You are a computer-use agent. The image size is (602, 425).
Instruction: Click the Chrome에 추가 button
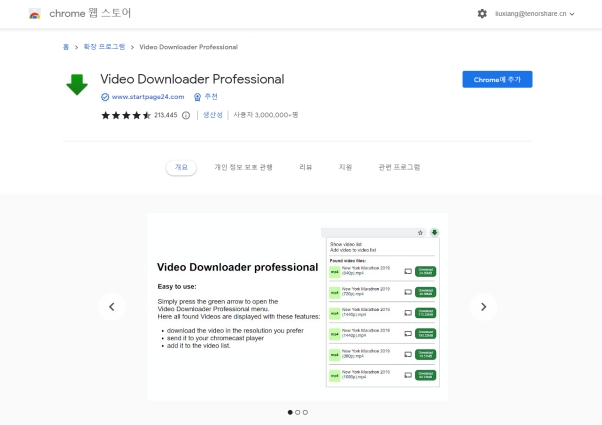tap(497, 79)
